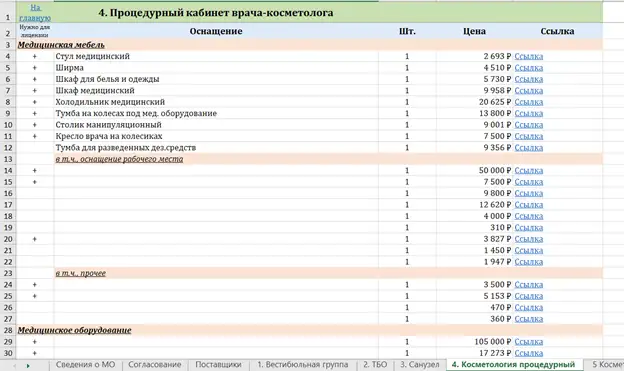Click the Оснащение column header cell
The height and width of the screenshot is (371, 624).
tap(216, 31)
